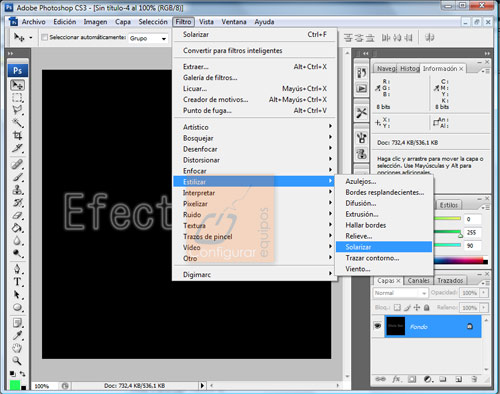The height and width of the screenshot is (394, 500).
Task: Toggle lock all padlock icon
Action: click(x=426, y=307)
